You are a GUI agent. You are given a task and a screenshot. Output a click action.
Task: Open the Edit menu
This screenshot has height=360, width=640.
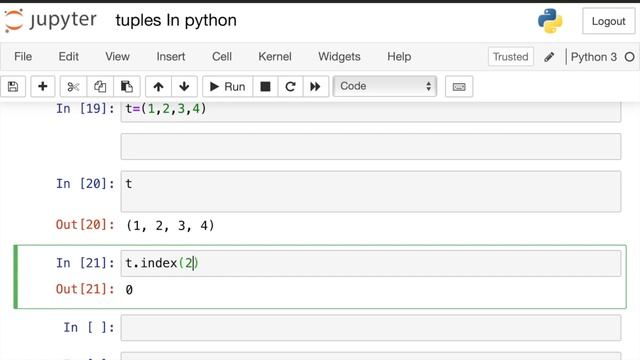point(69,56)
